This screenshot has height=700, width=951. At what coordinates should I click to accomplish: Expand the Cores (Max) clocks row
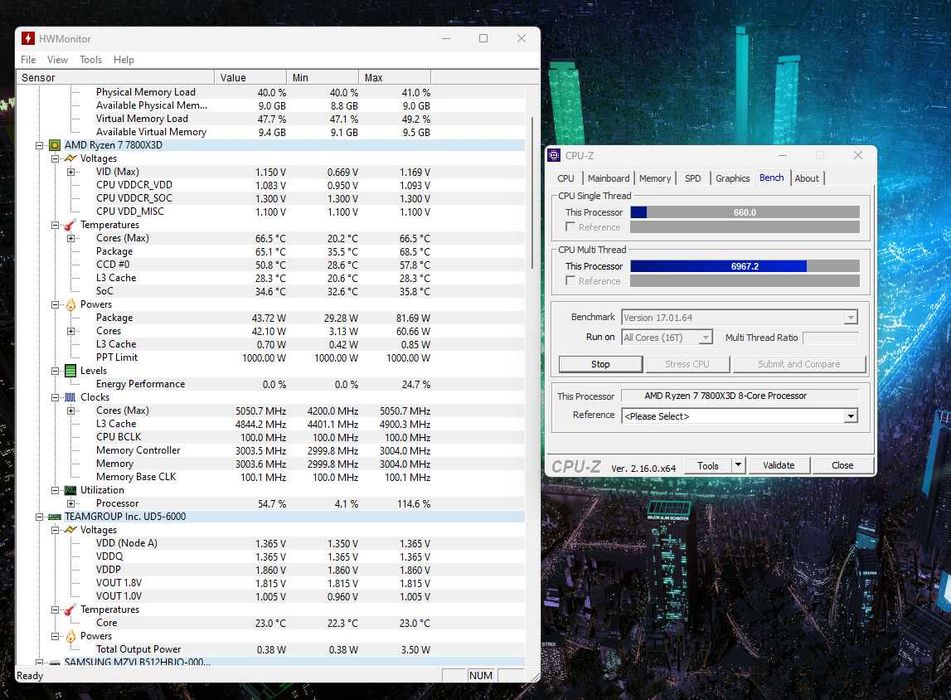(71, 411)
